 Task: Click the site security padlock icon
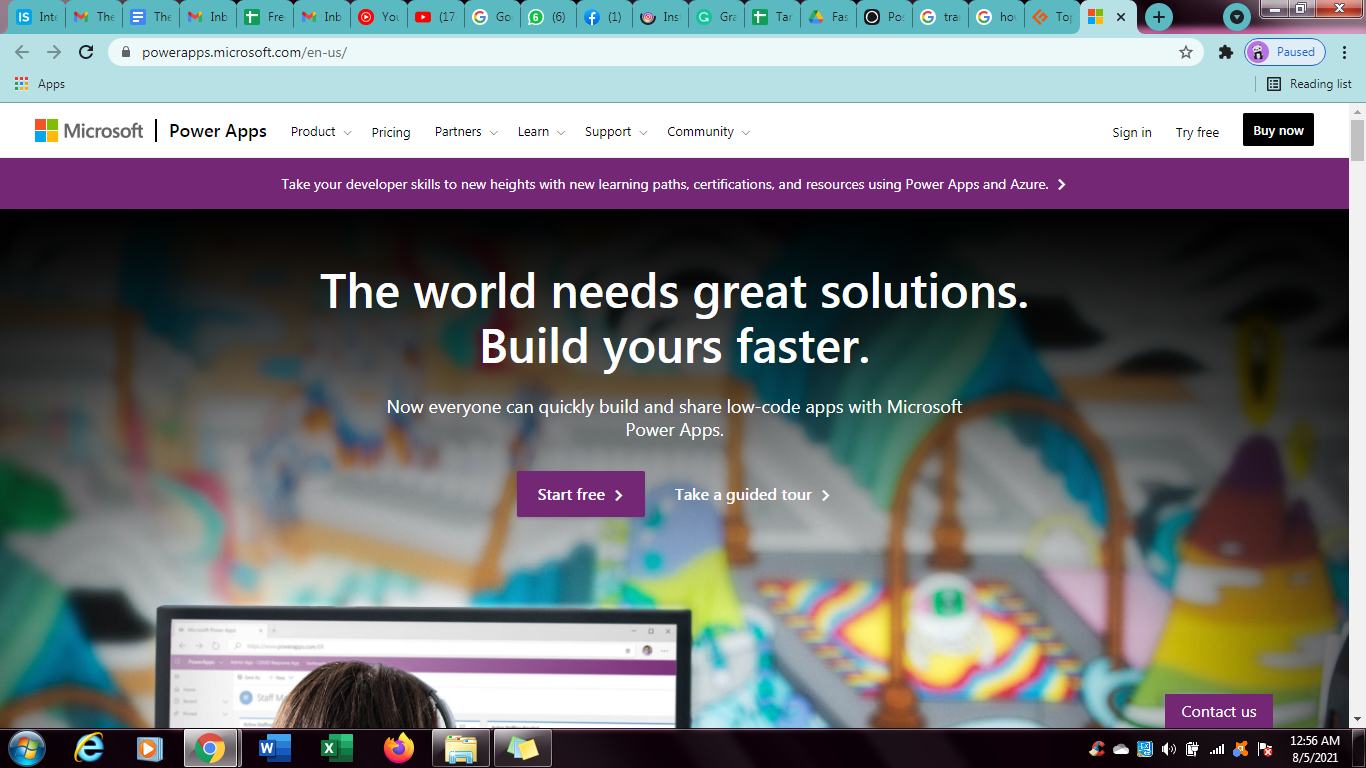click(x=126, y=52)
